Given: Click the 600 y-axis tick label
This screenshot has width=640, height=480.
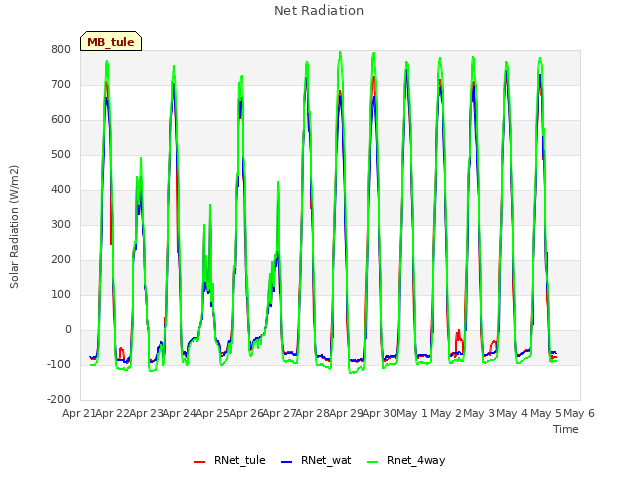Looking at the screenshot, I should click(x=61, y=120).
